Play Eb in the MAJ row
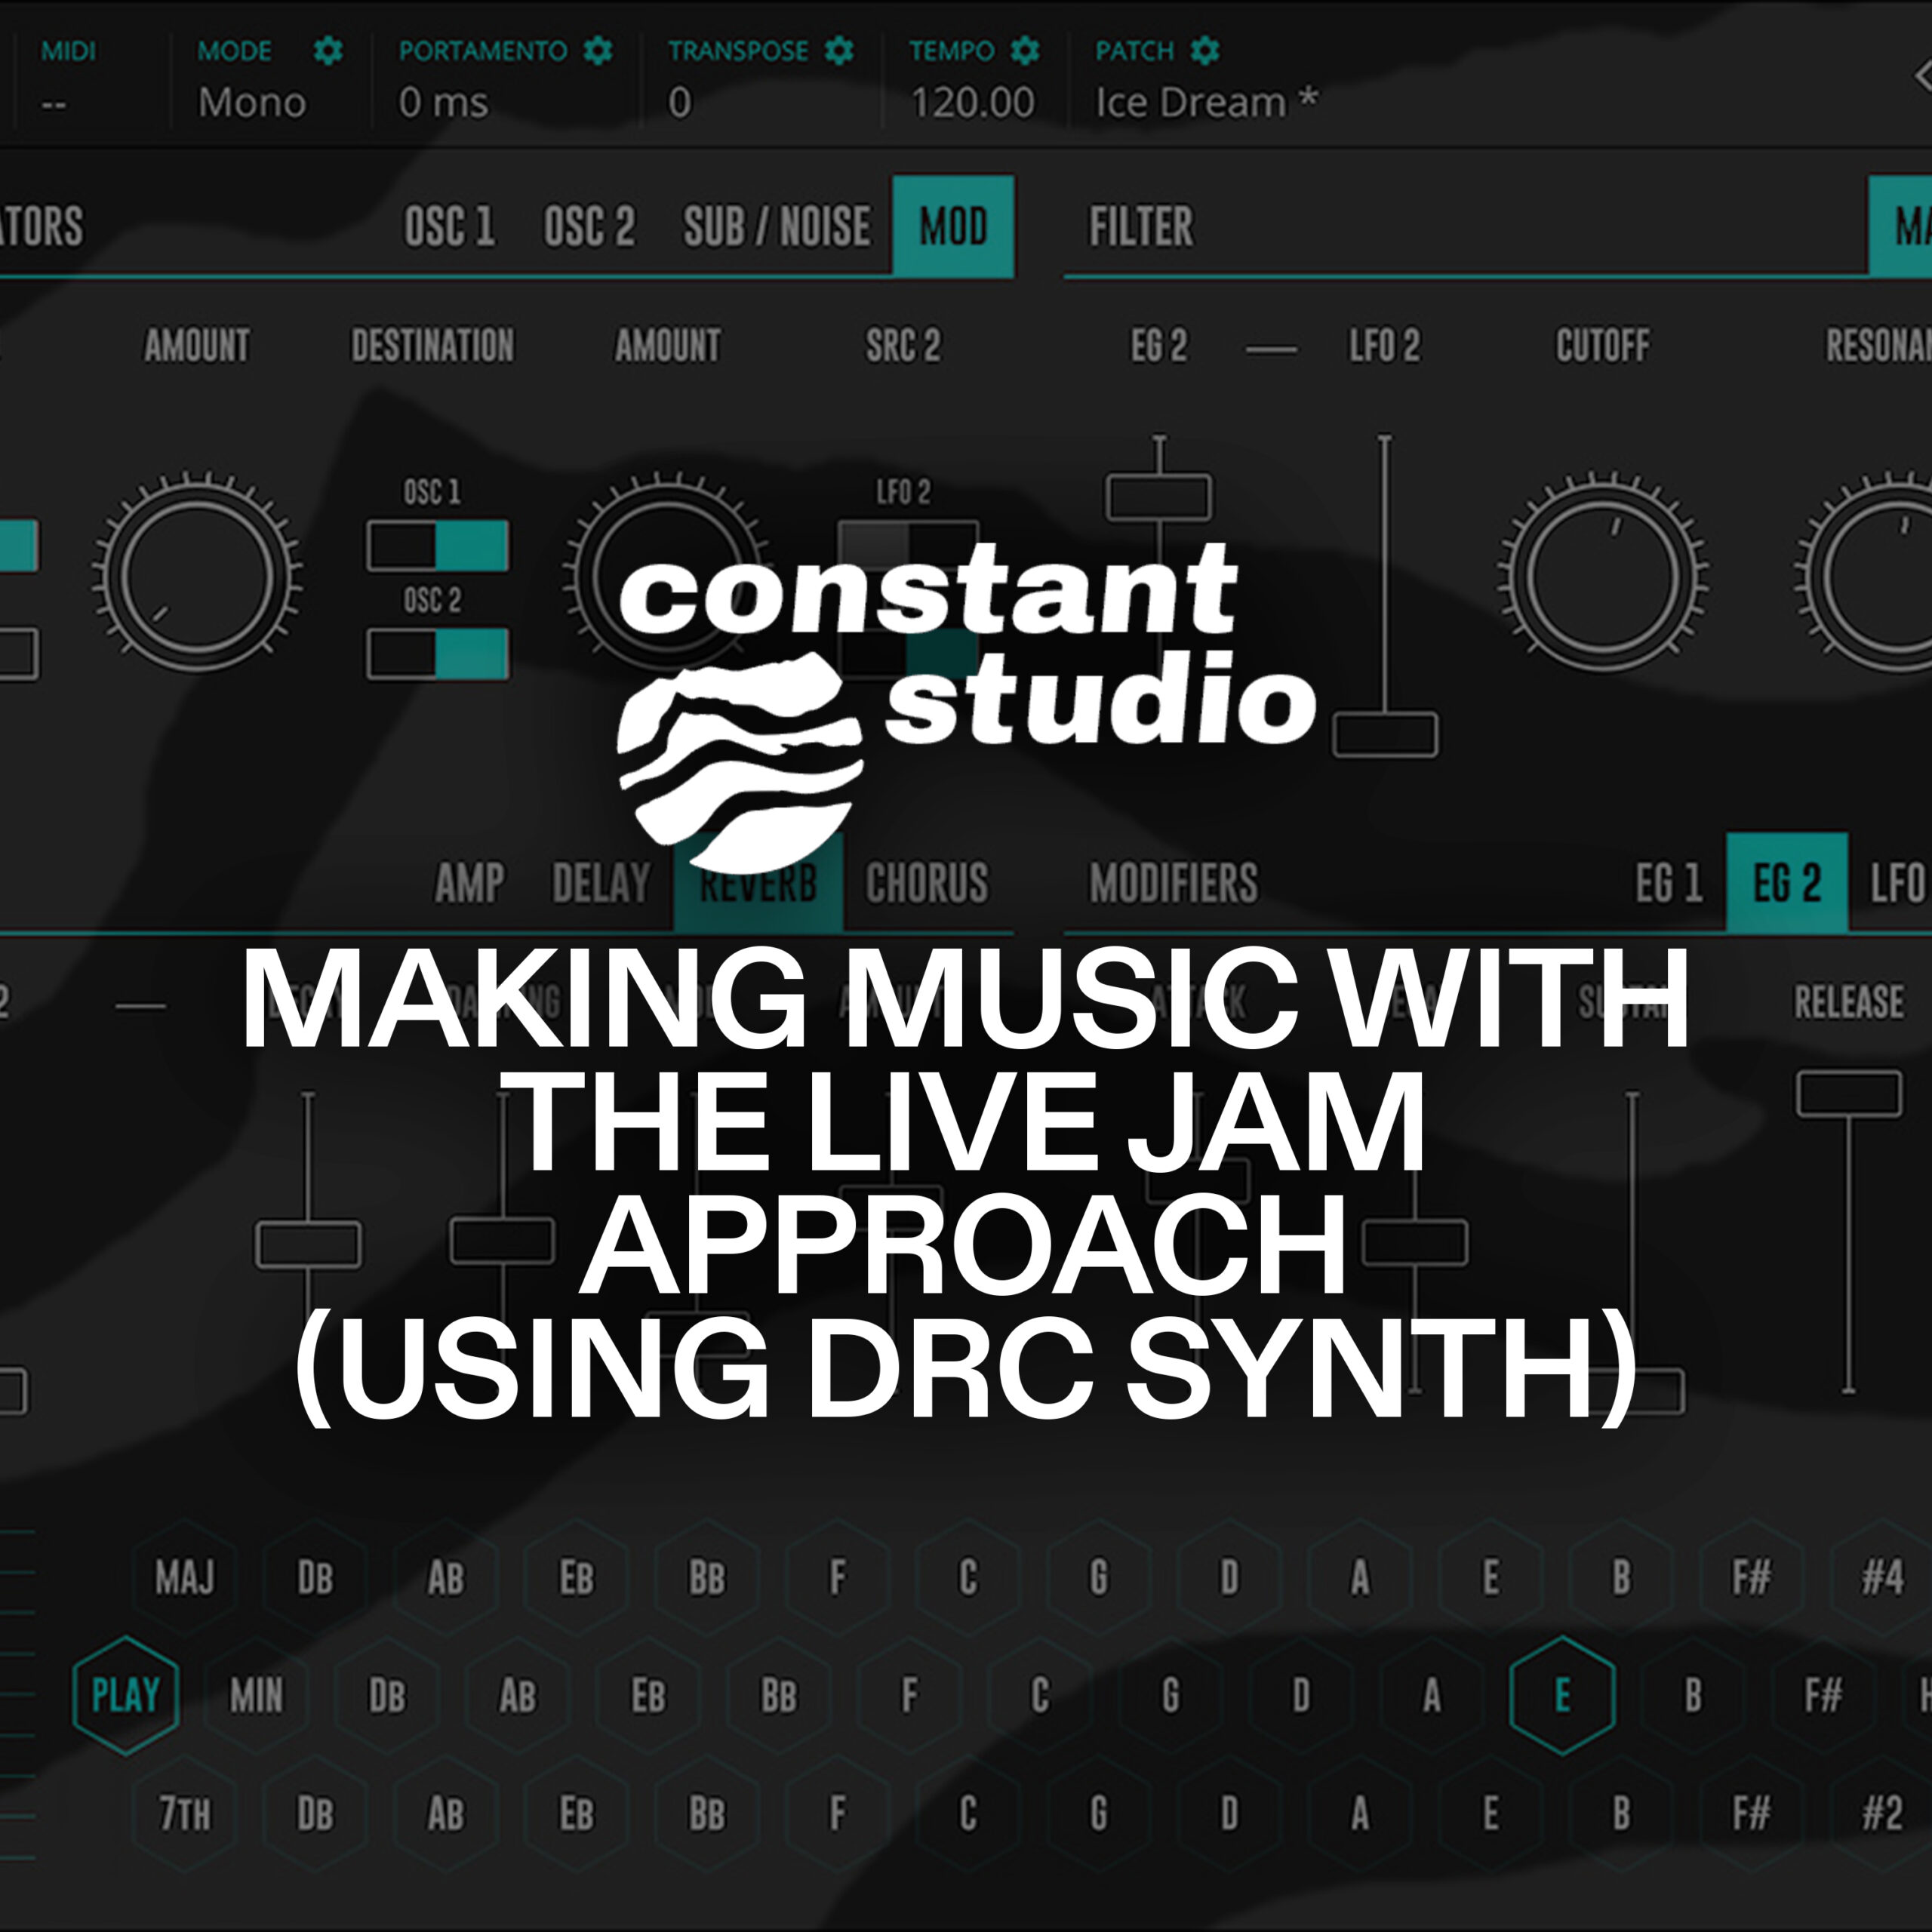 pyautogui.click(x=576, y=1578)
